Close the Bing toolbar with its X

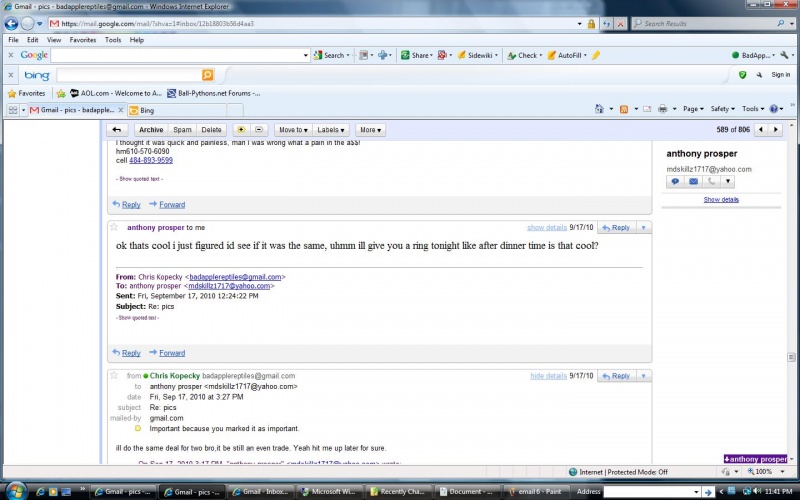pos(11,75)
